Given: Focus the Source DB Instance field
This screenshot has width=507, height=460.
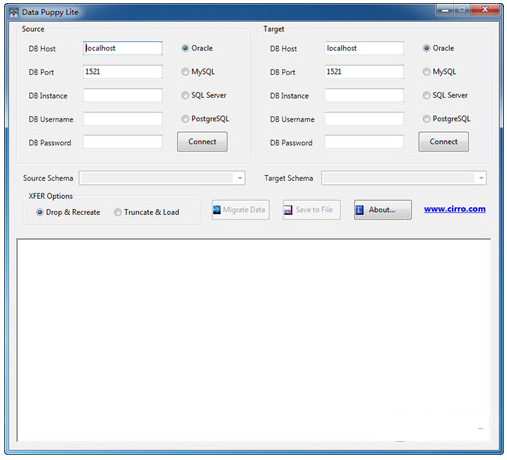Looking at the screenshot, I should coord(123,95).
